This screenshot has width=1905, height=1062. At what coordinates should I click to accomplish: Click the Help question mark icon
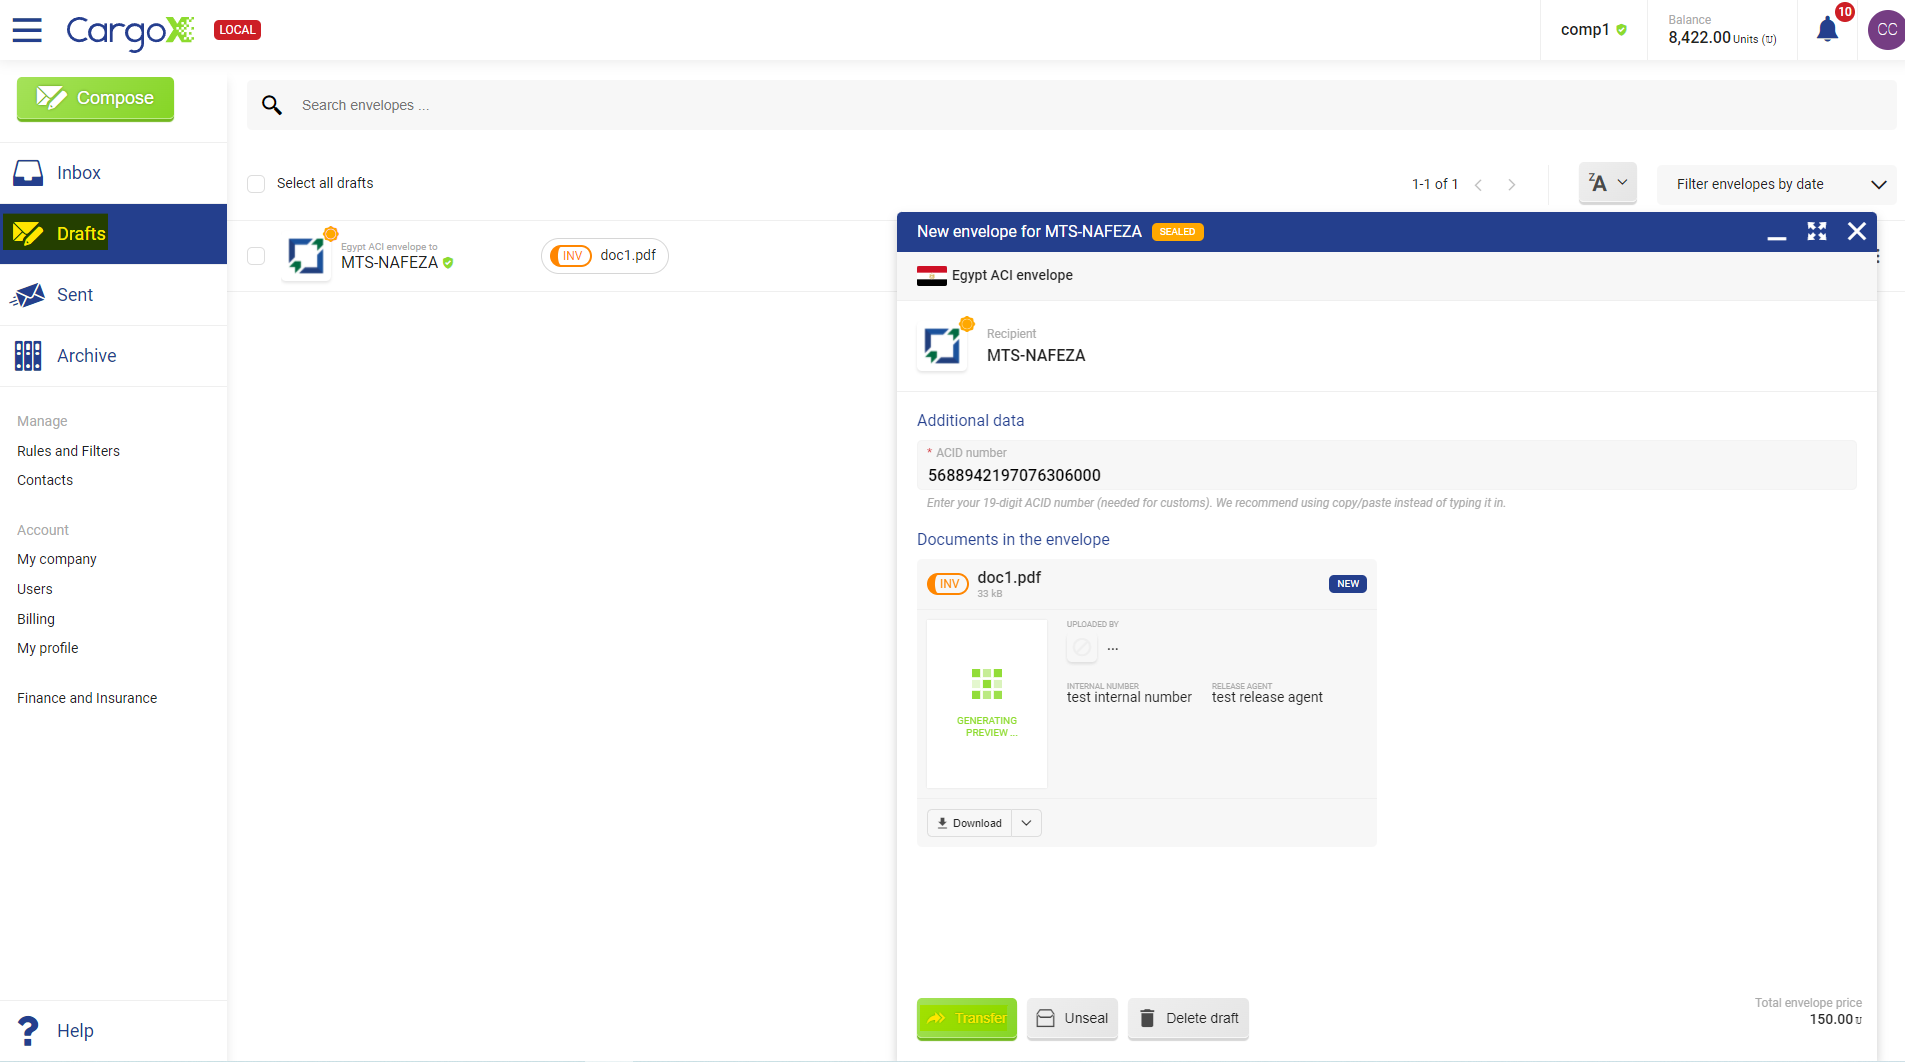[28, 1030]
